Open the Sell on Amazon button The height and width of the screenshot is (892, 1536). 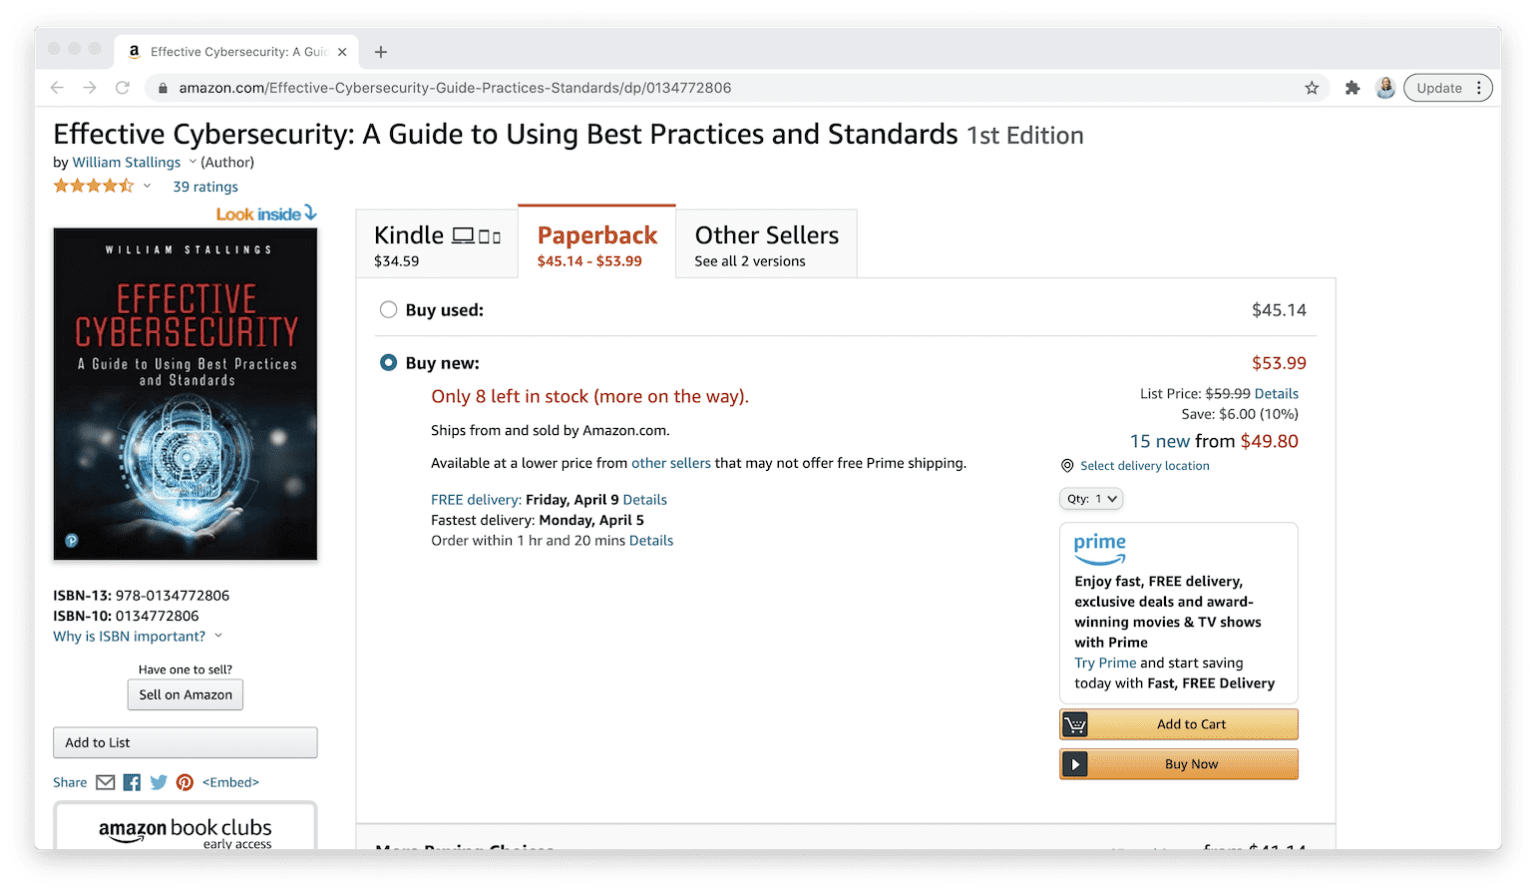pyautogui.click(x=185, y=694)
